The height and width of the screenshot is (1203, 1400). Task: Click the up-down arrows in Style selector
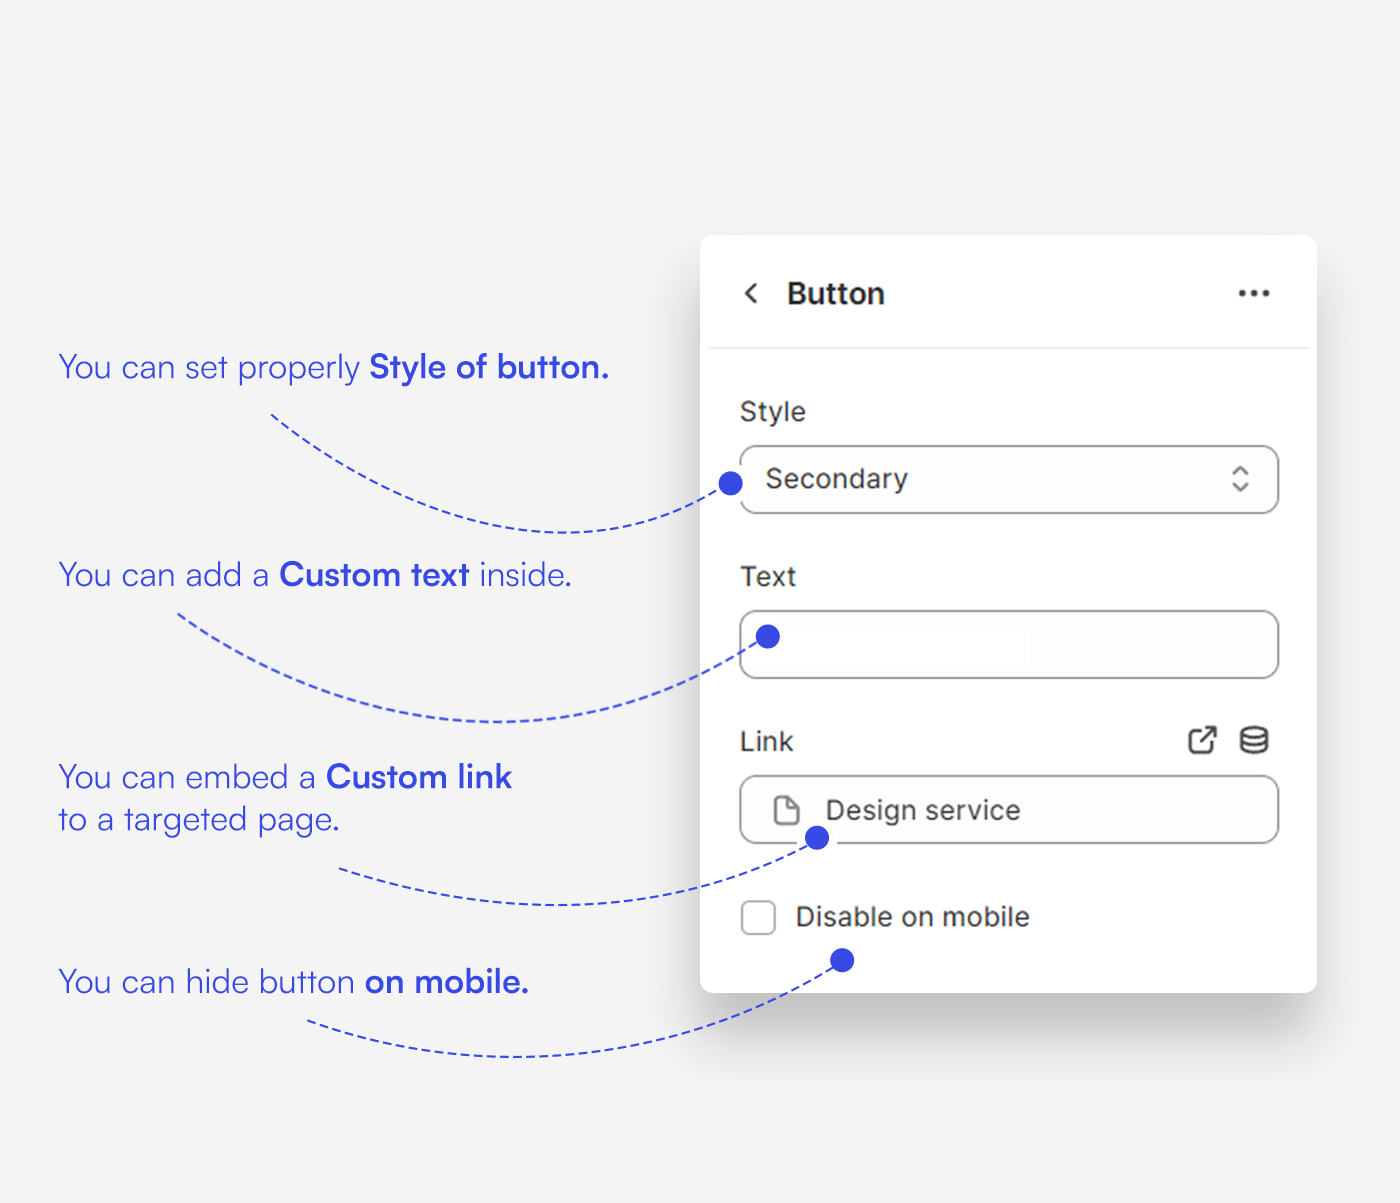[x=1240, y=479]
